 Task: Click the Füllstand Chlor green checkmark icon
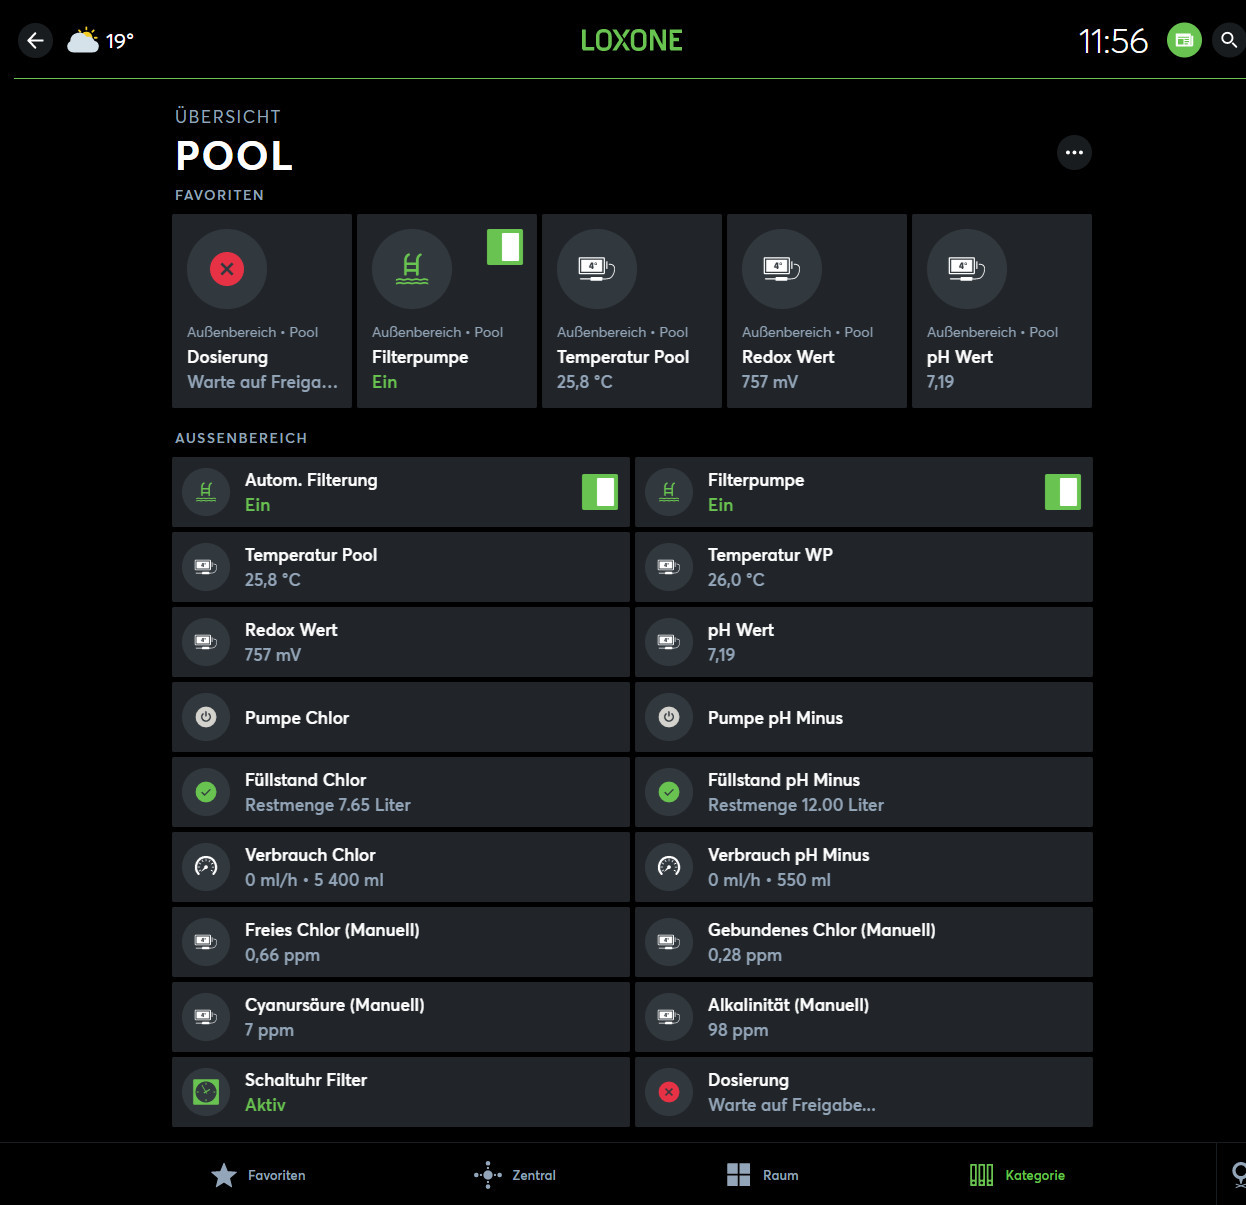click(x=206, y=792)
